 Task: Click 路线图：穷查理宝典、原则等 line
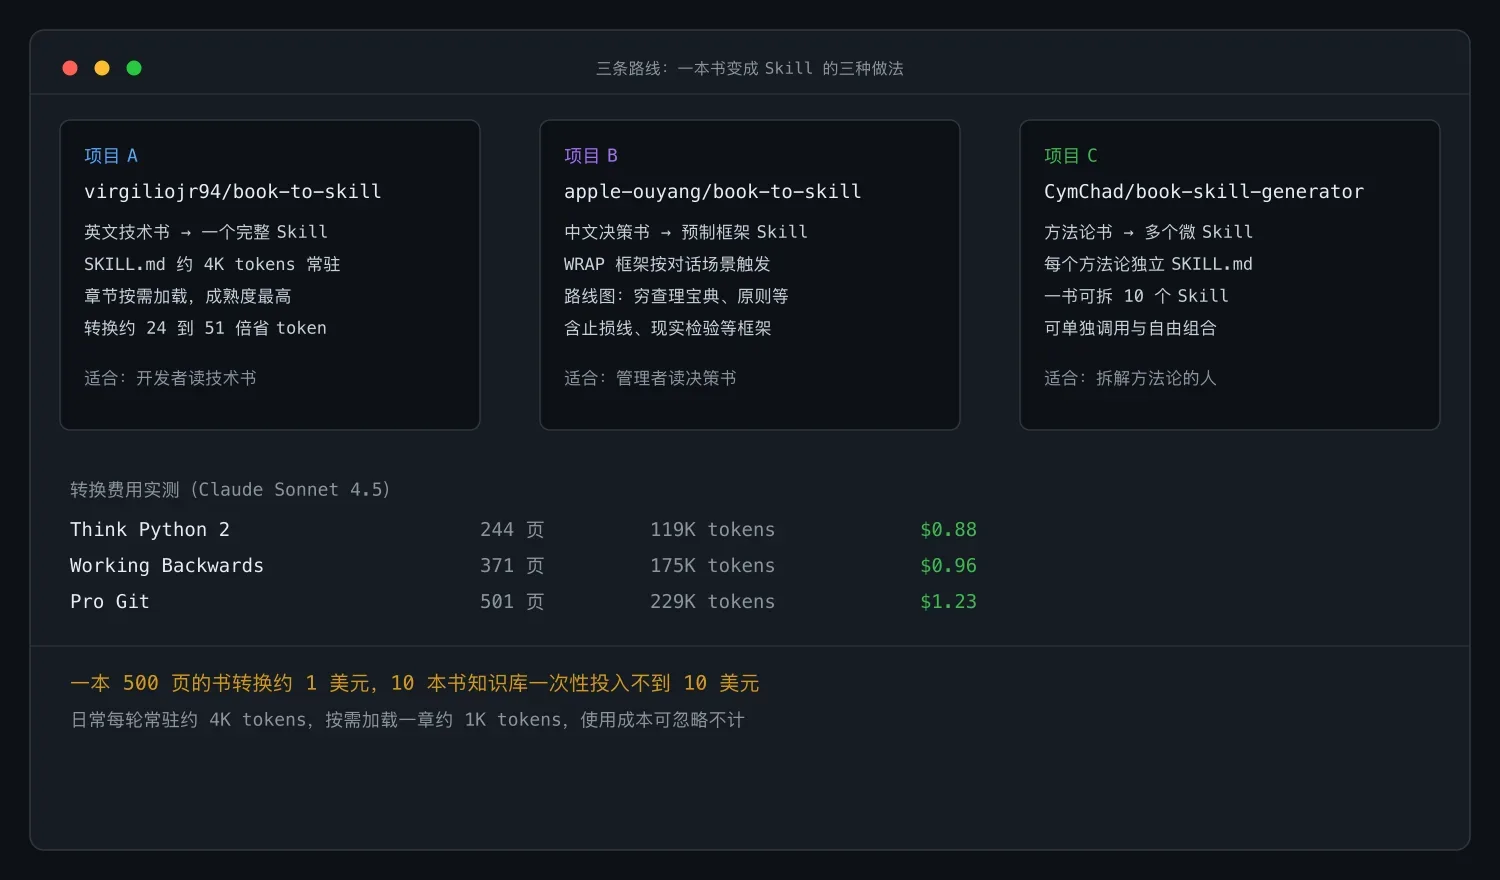pyautogui.click(x=676, y=296)
